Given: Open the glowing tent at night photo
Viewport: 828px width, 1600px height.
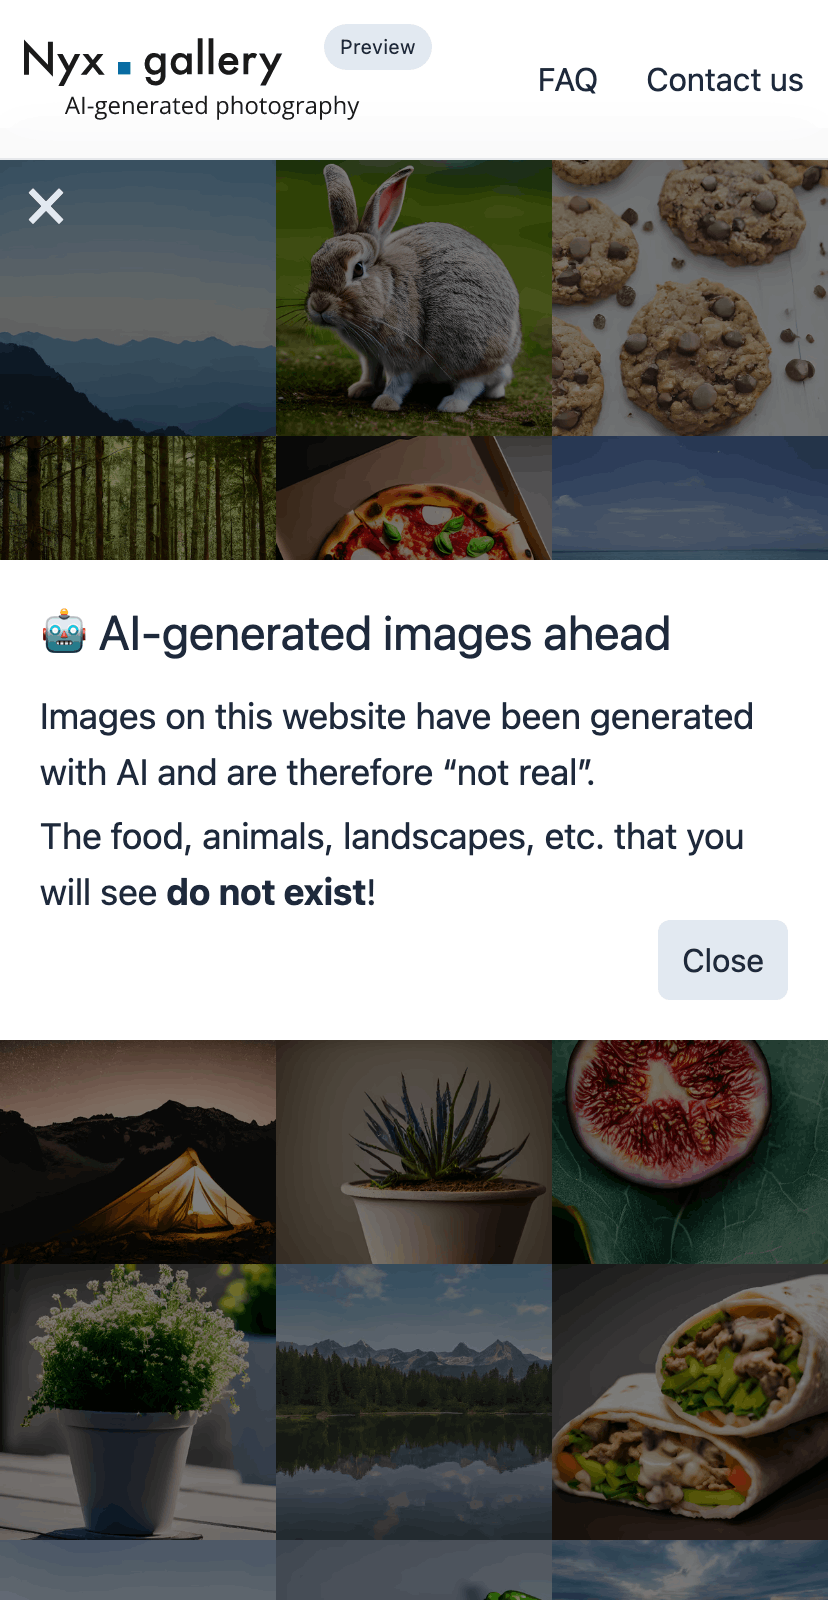Looking at the screenshot, I should coord(138,1152).
